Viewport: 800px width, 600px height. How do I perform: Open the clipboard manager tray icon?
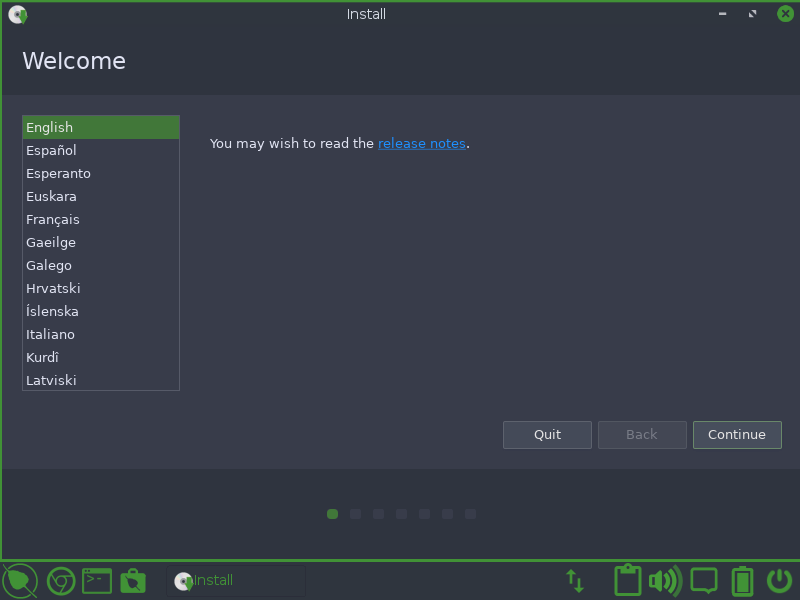point(628,580)
